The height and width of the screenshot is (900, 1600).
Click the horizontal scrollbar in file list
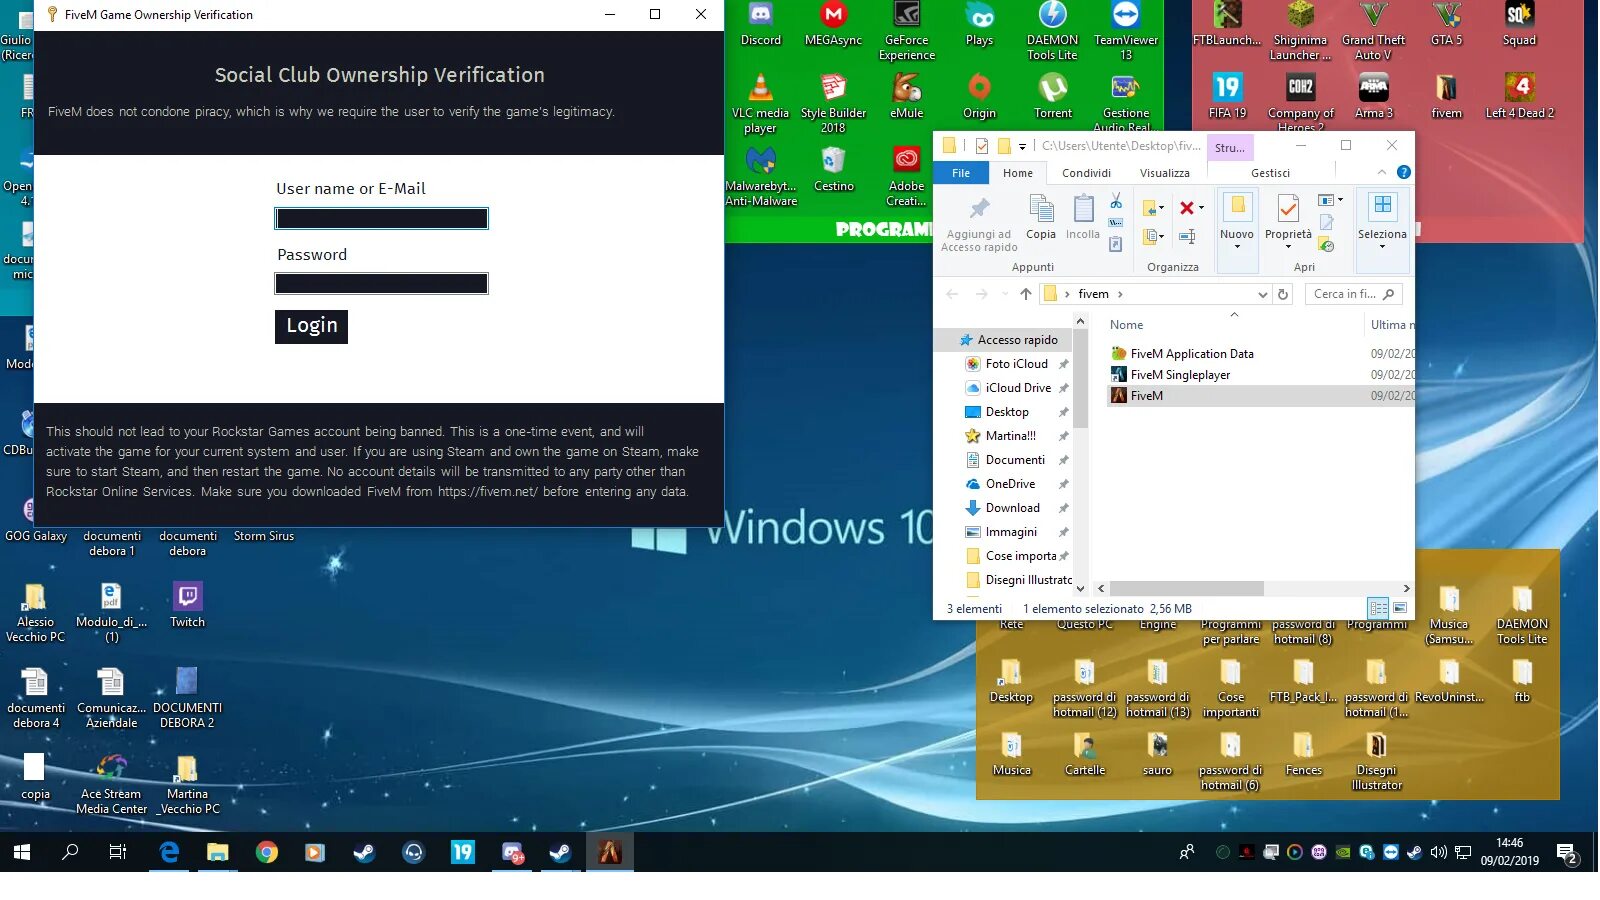click(1186, 589)
